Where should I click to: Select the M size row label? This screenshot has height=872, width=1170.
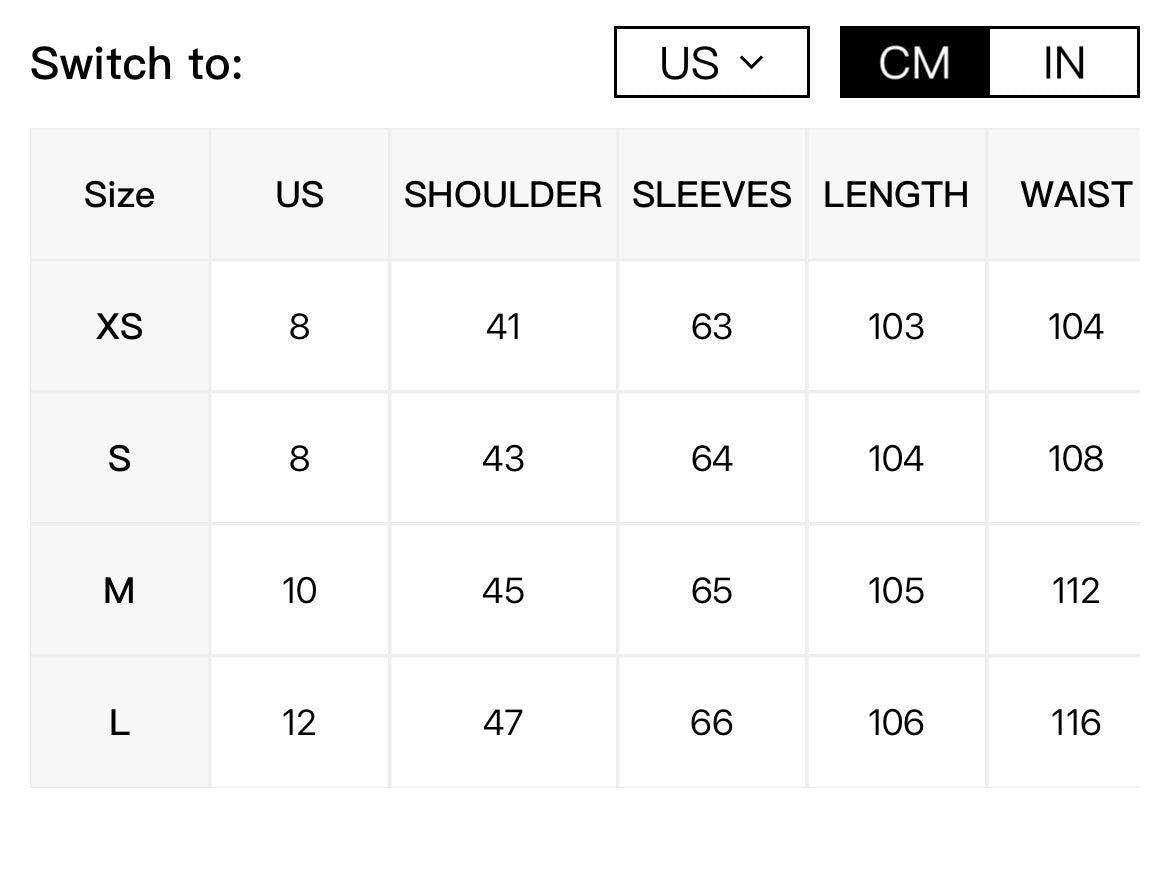(x=119, y=590)
